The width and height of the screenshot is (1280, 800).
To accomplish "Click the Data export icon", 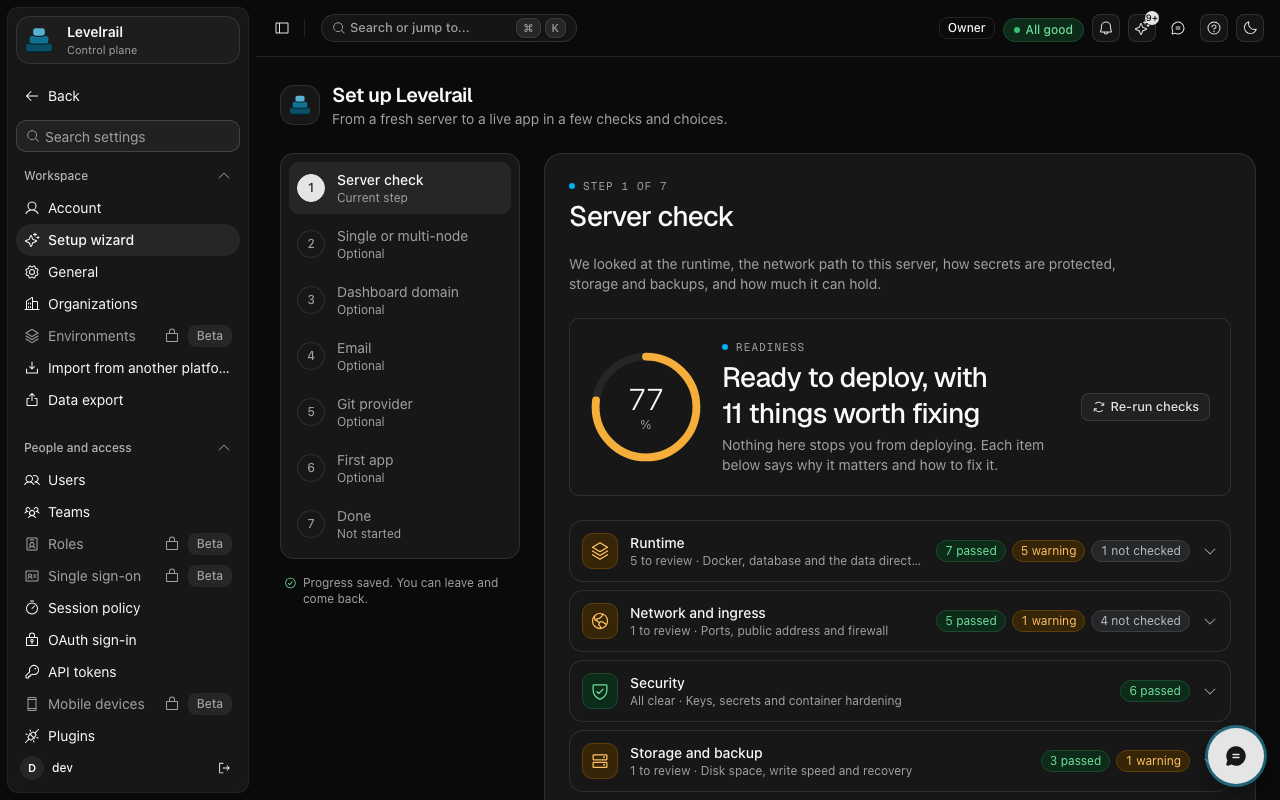I will tap(32, 400).
